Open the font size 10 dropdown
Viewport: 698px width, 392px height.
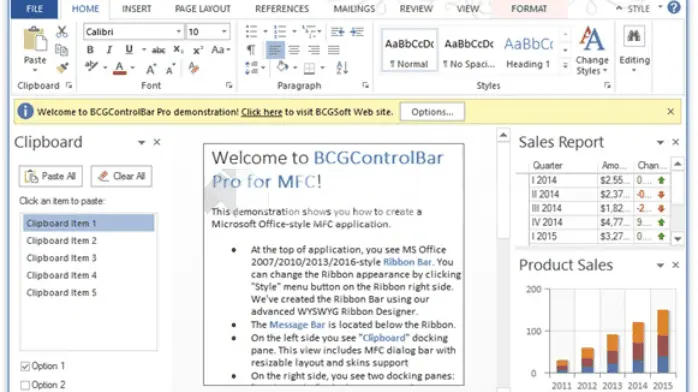click(x=224, y=32)
